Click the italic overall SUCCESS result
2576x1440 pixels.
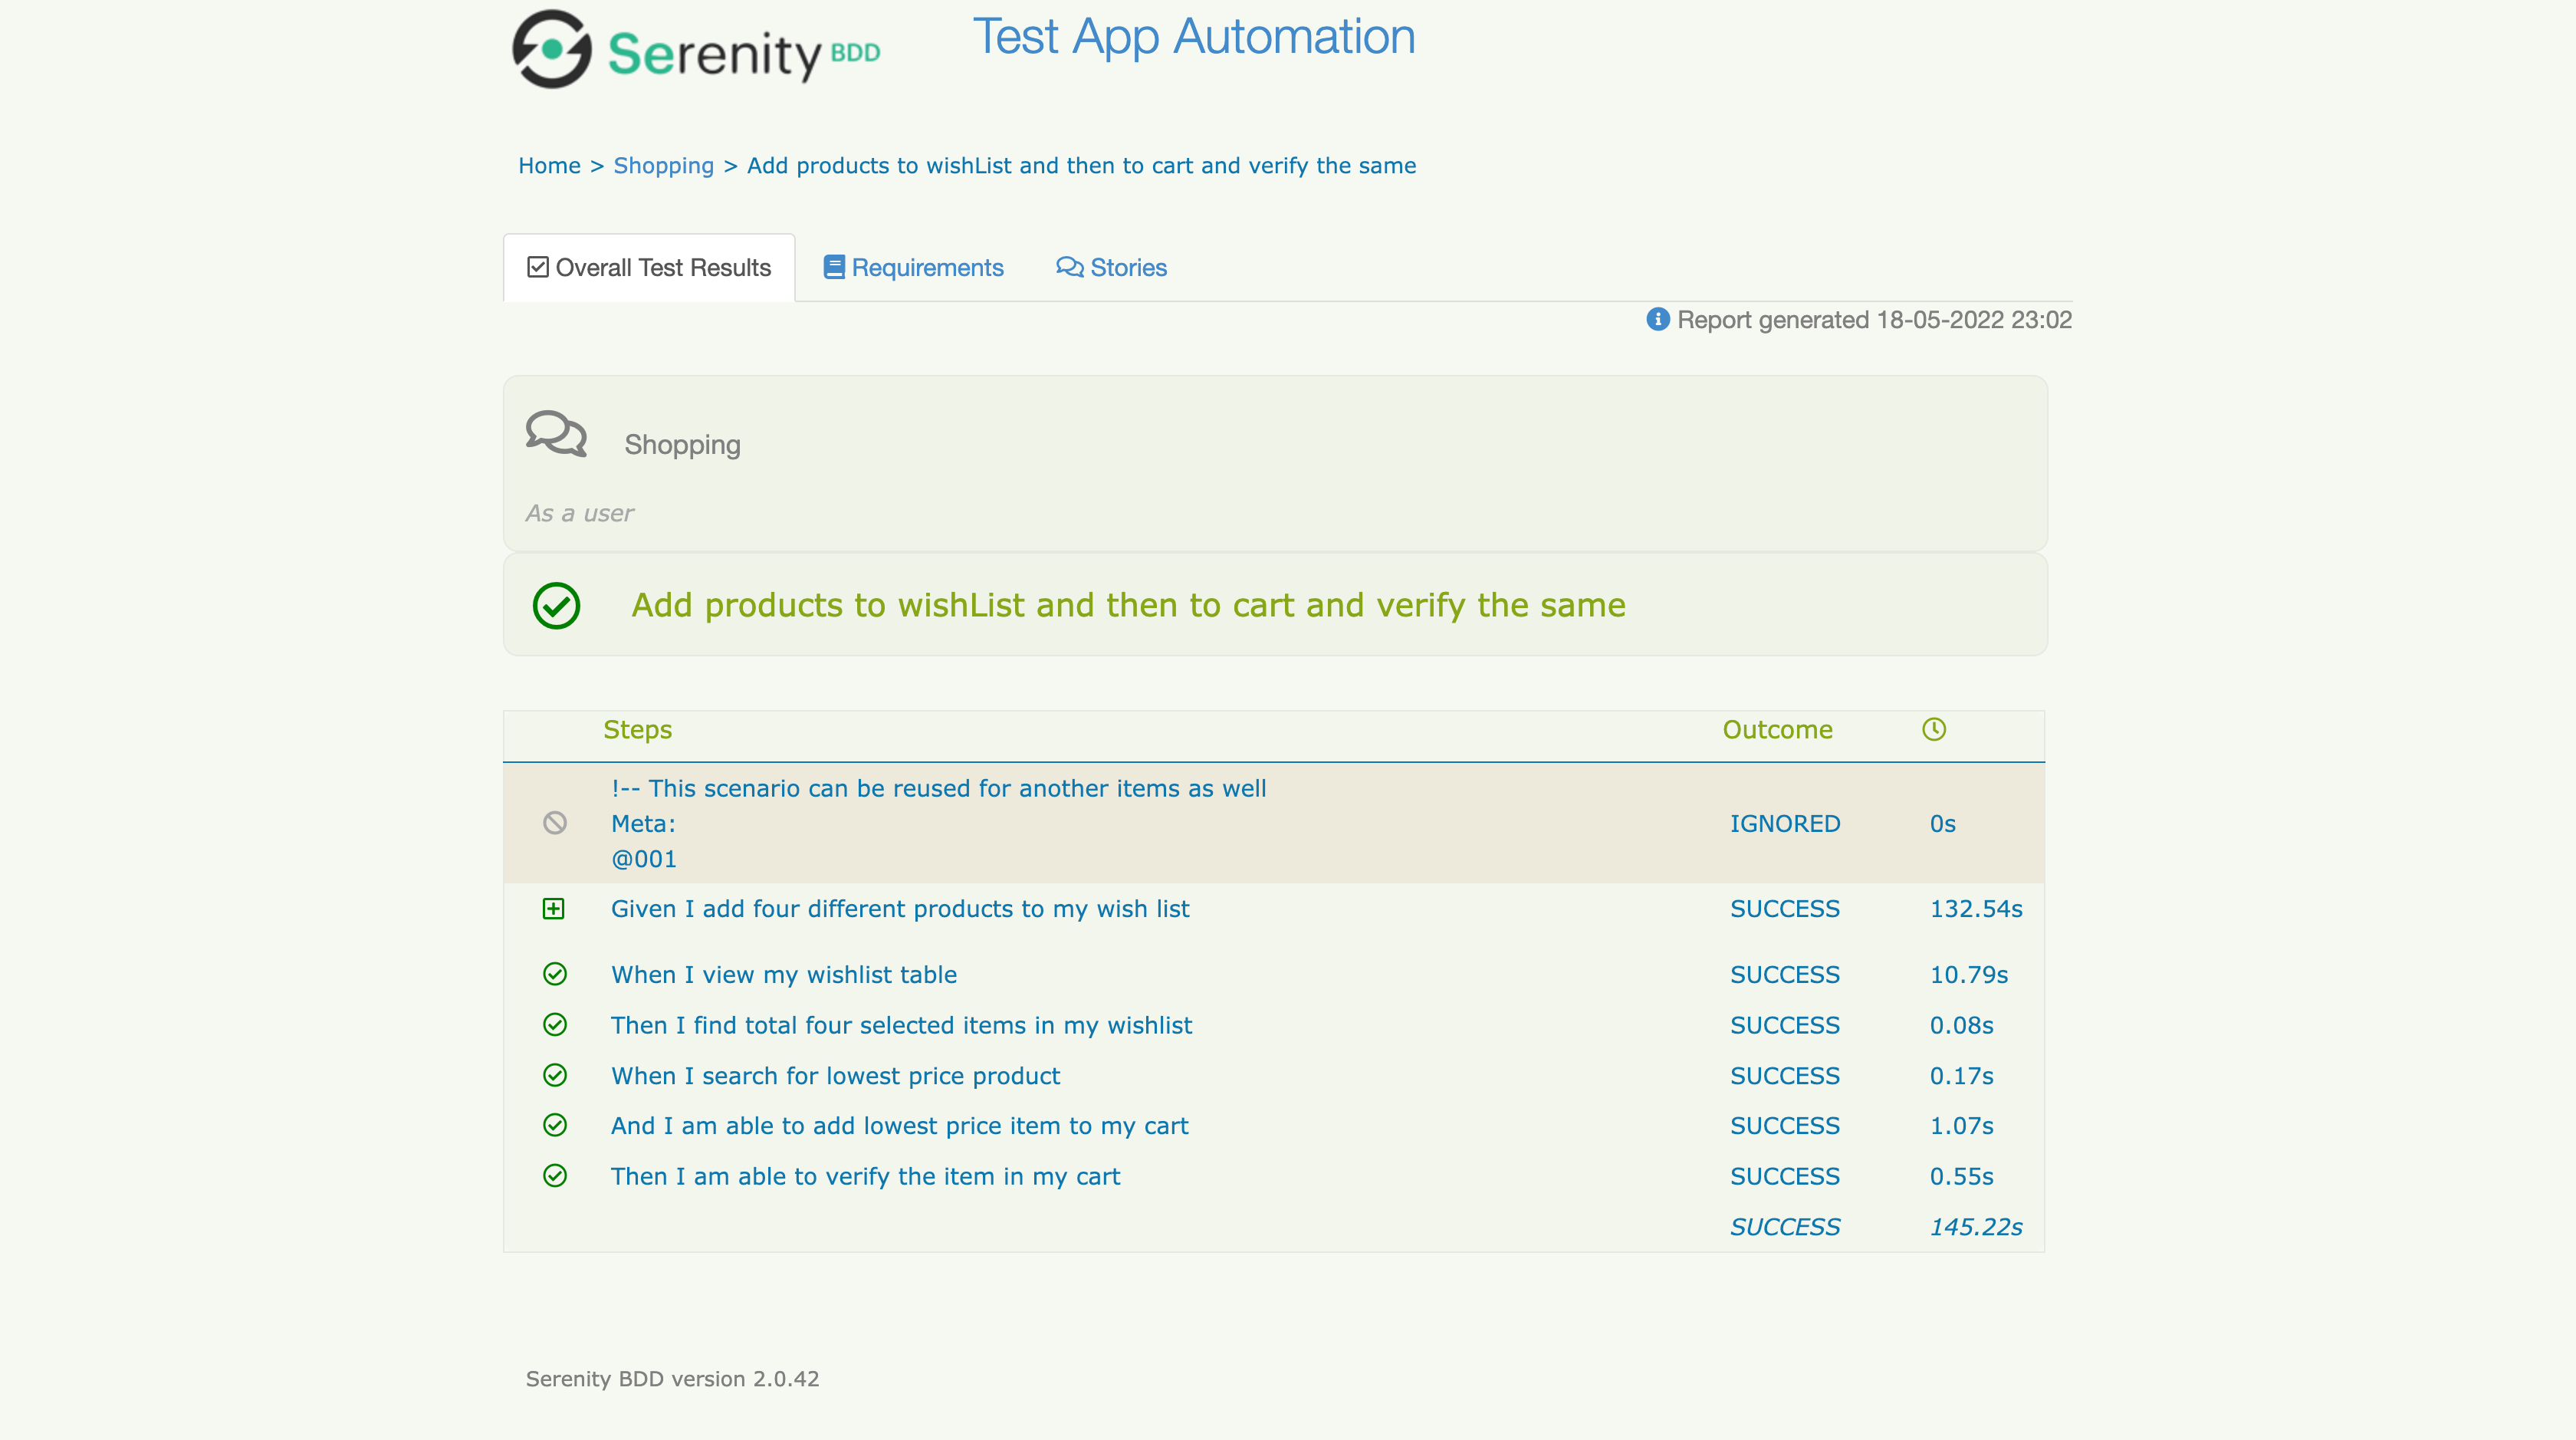(x=1785, y=1227)
